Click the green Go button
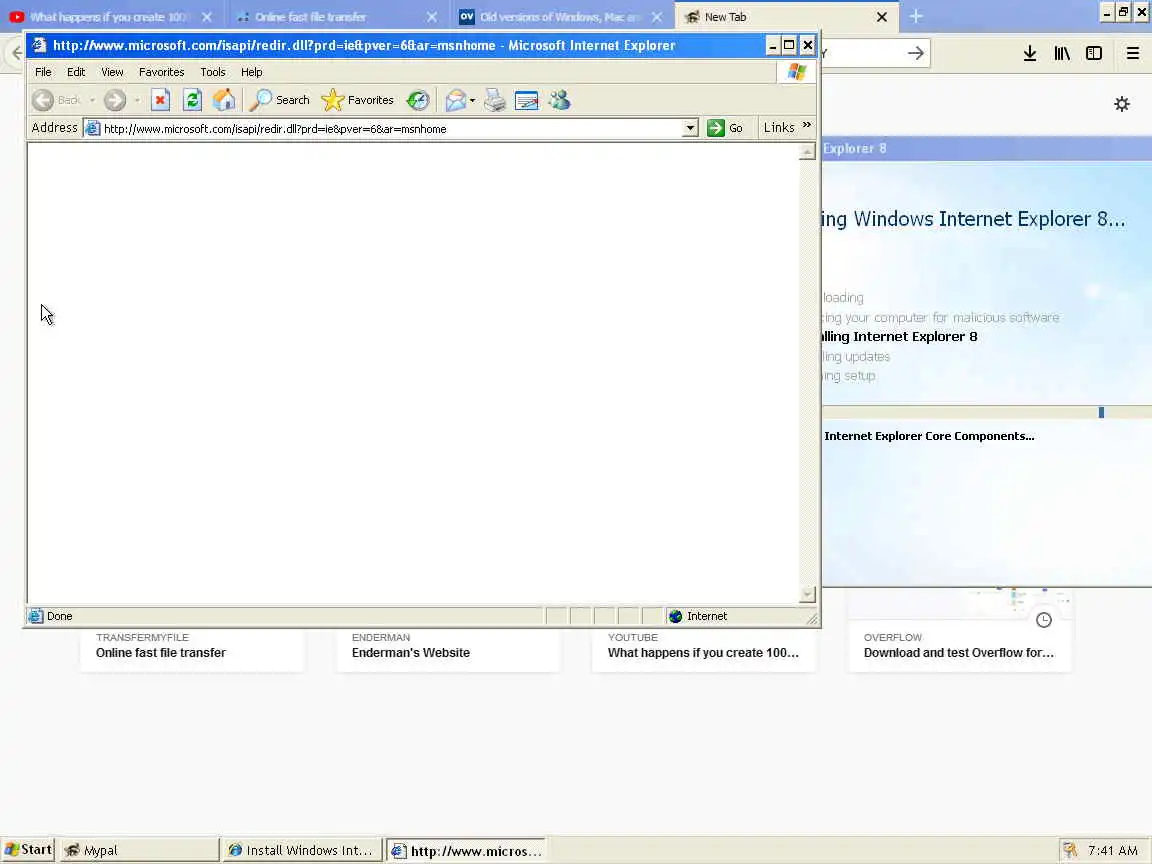The height and width of the screenshot is (864, 1152). pyautogui.click(x=725, y=128)
